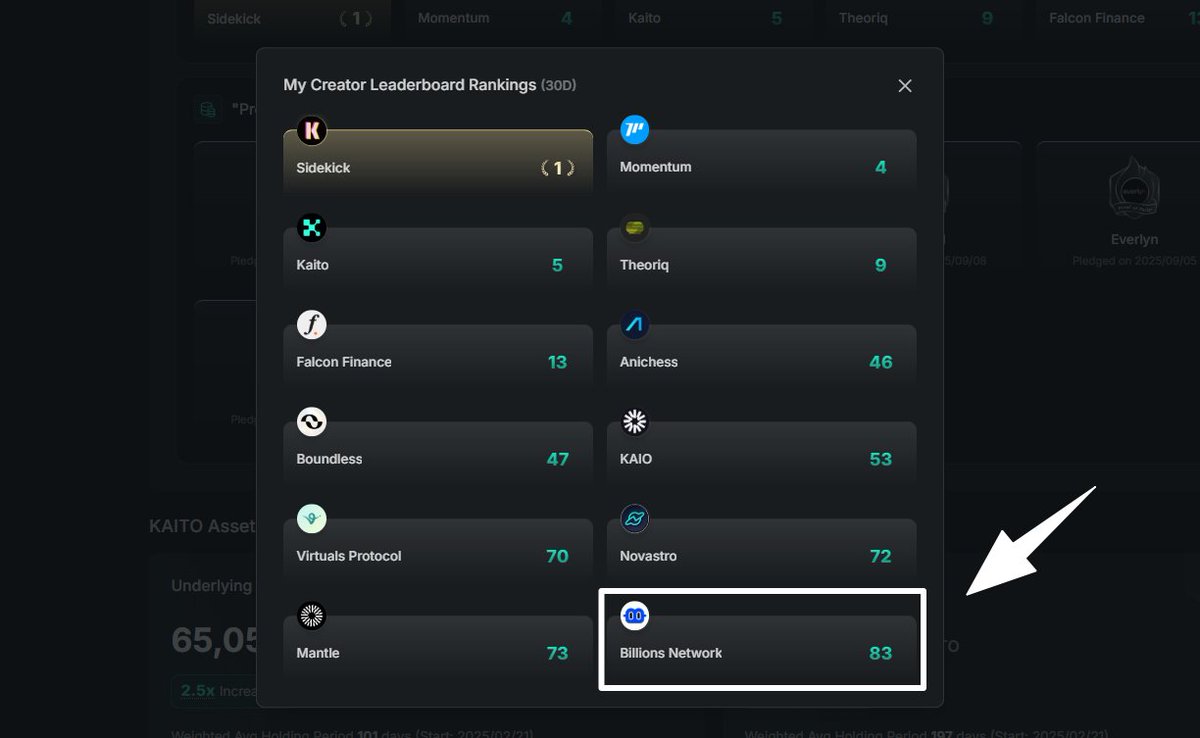The image size is (1200, 738).
Task: Click the Mantle logo icon
Action: tap(312, 615)
